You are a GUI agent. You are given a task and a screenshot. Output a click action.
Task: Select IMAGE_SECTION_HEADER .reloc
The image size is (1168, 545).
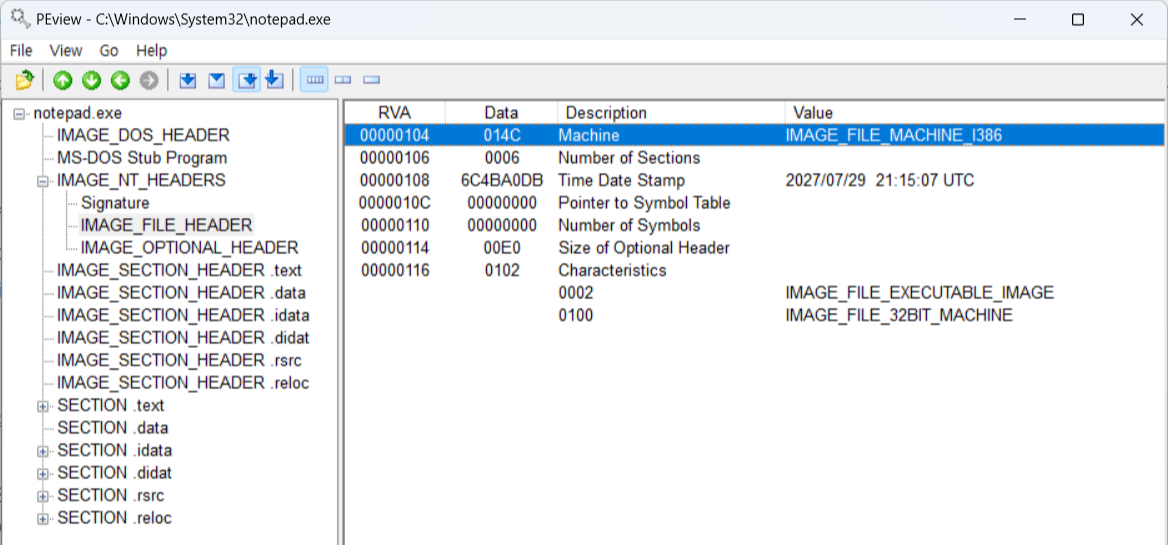183,383
